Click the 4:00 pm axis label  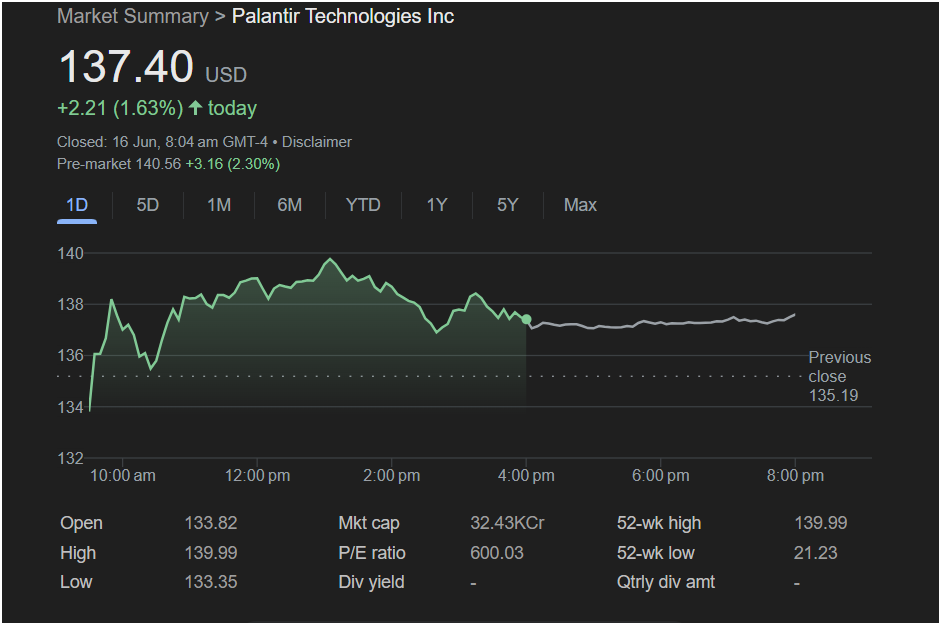pos(526,476)
